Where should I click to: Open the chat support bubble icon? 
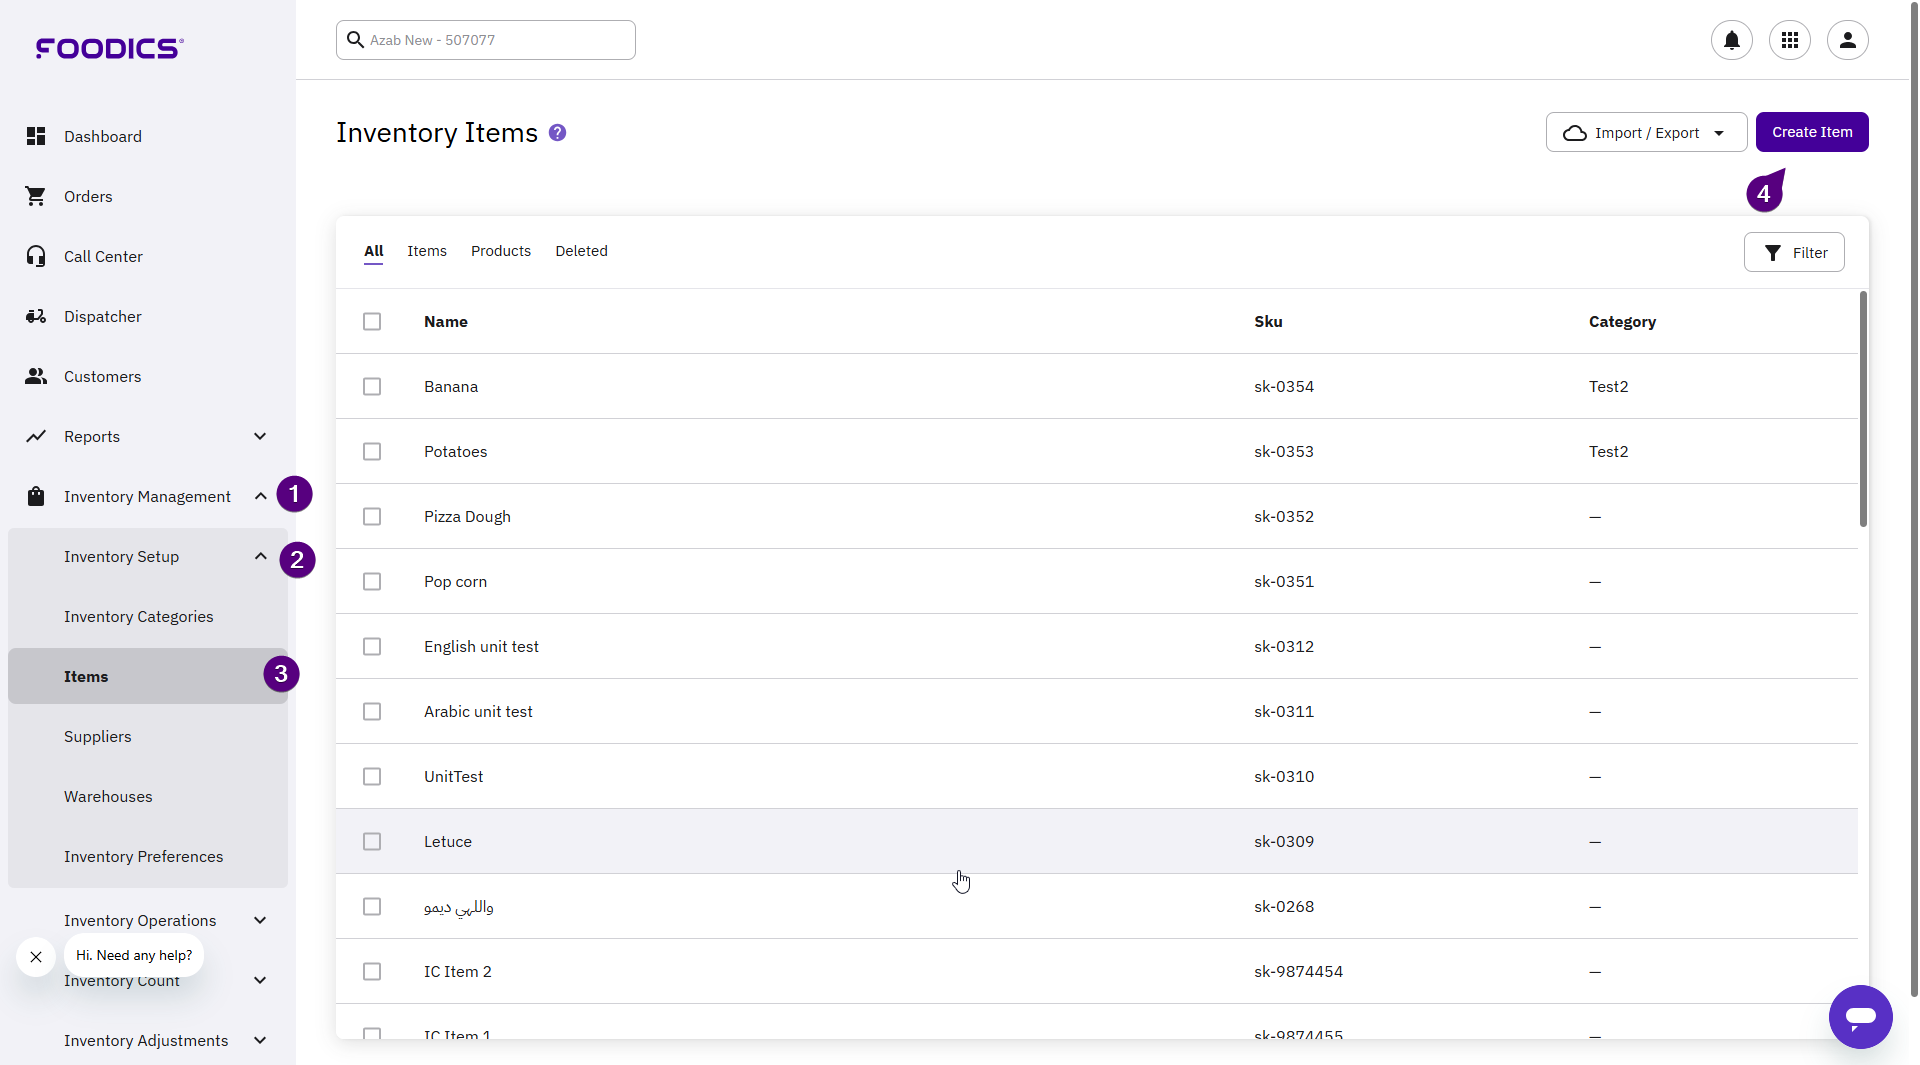pyautogui.click(x=1860, y=1017)
